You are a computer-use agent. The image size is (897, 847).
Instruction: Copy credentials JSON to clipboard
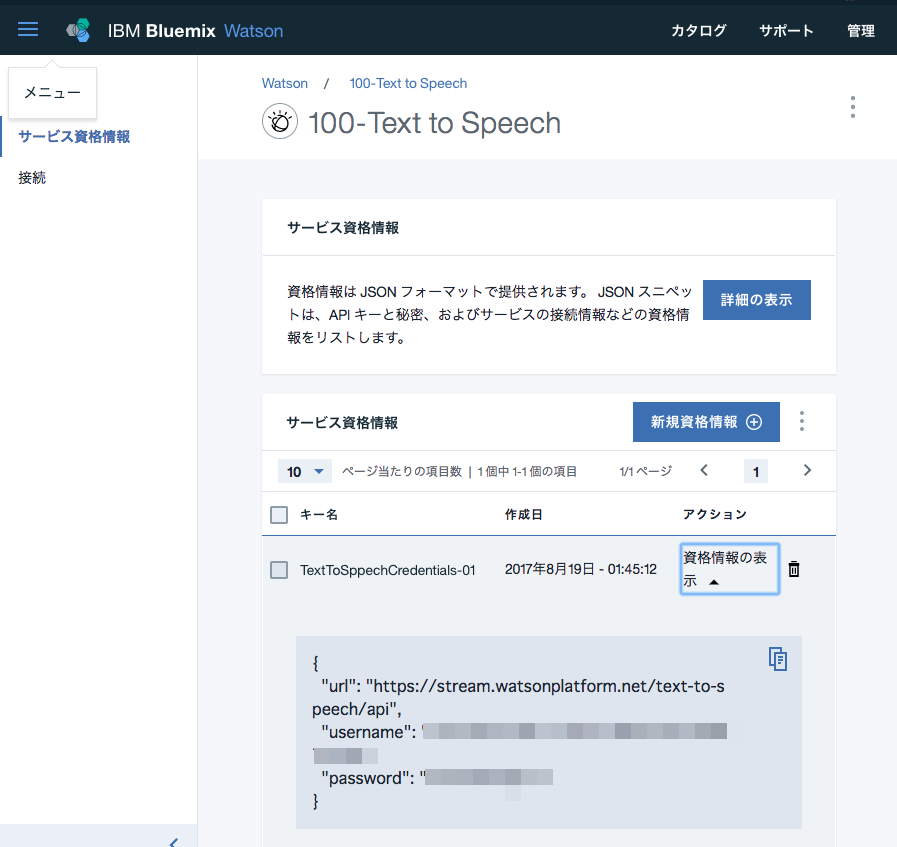pyautogui.click(x=777, y=659)
